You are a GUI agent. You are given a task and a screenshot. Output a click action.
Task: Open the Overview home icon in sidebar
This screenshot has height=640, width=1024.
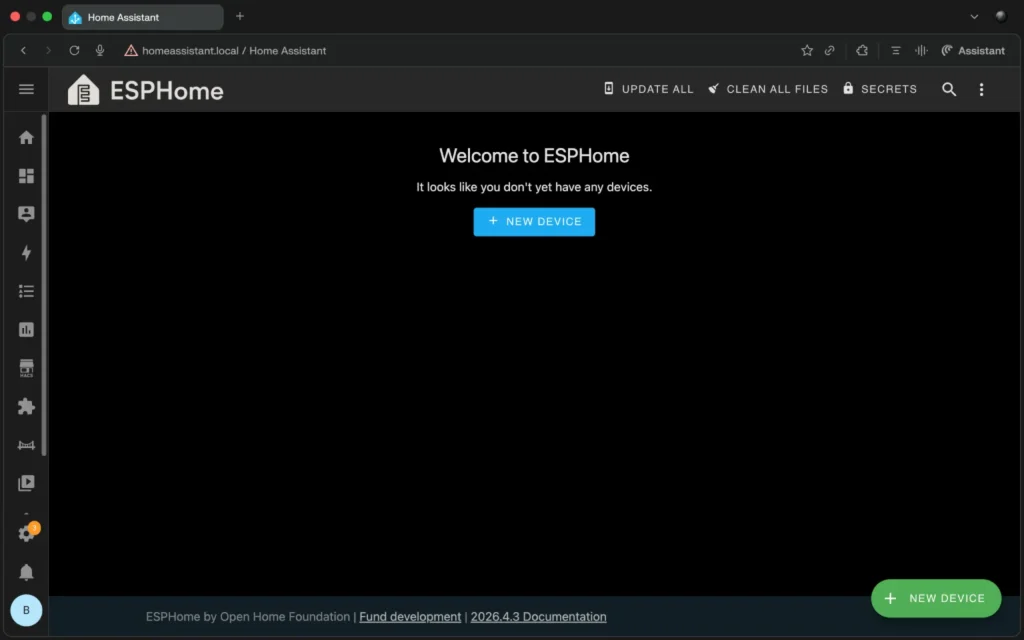point(26,137)
